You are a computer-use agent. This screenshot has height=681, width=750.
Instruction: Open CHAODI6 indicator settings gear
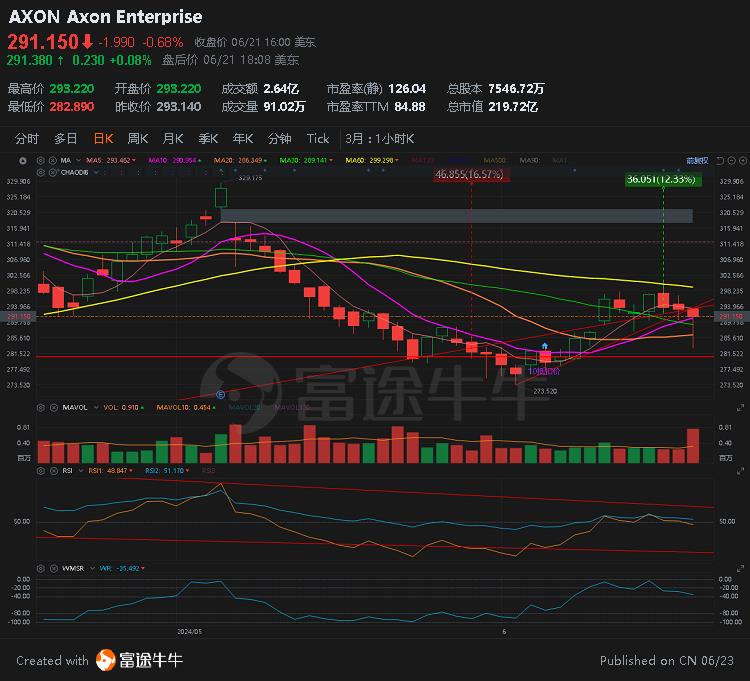pyautogui.click(x=41, y=172)
